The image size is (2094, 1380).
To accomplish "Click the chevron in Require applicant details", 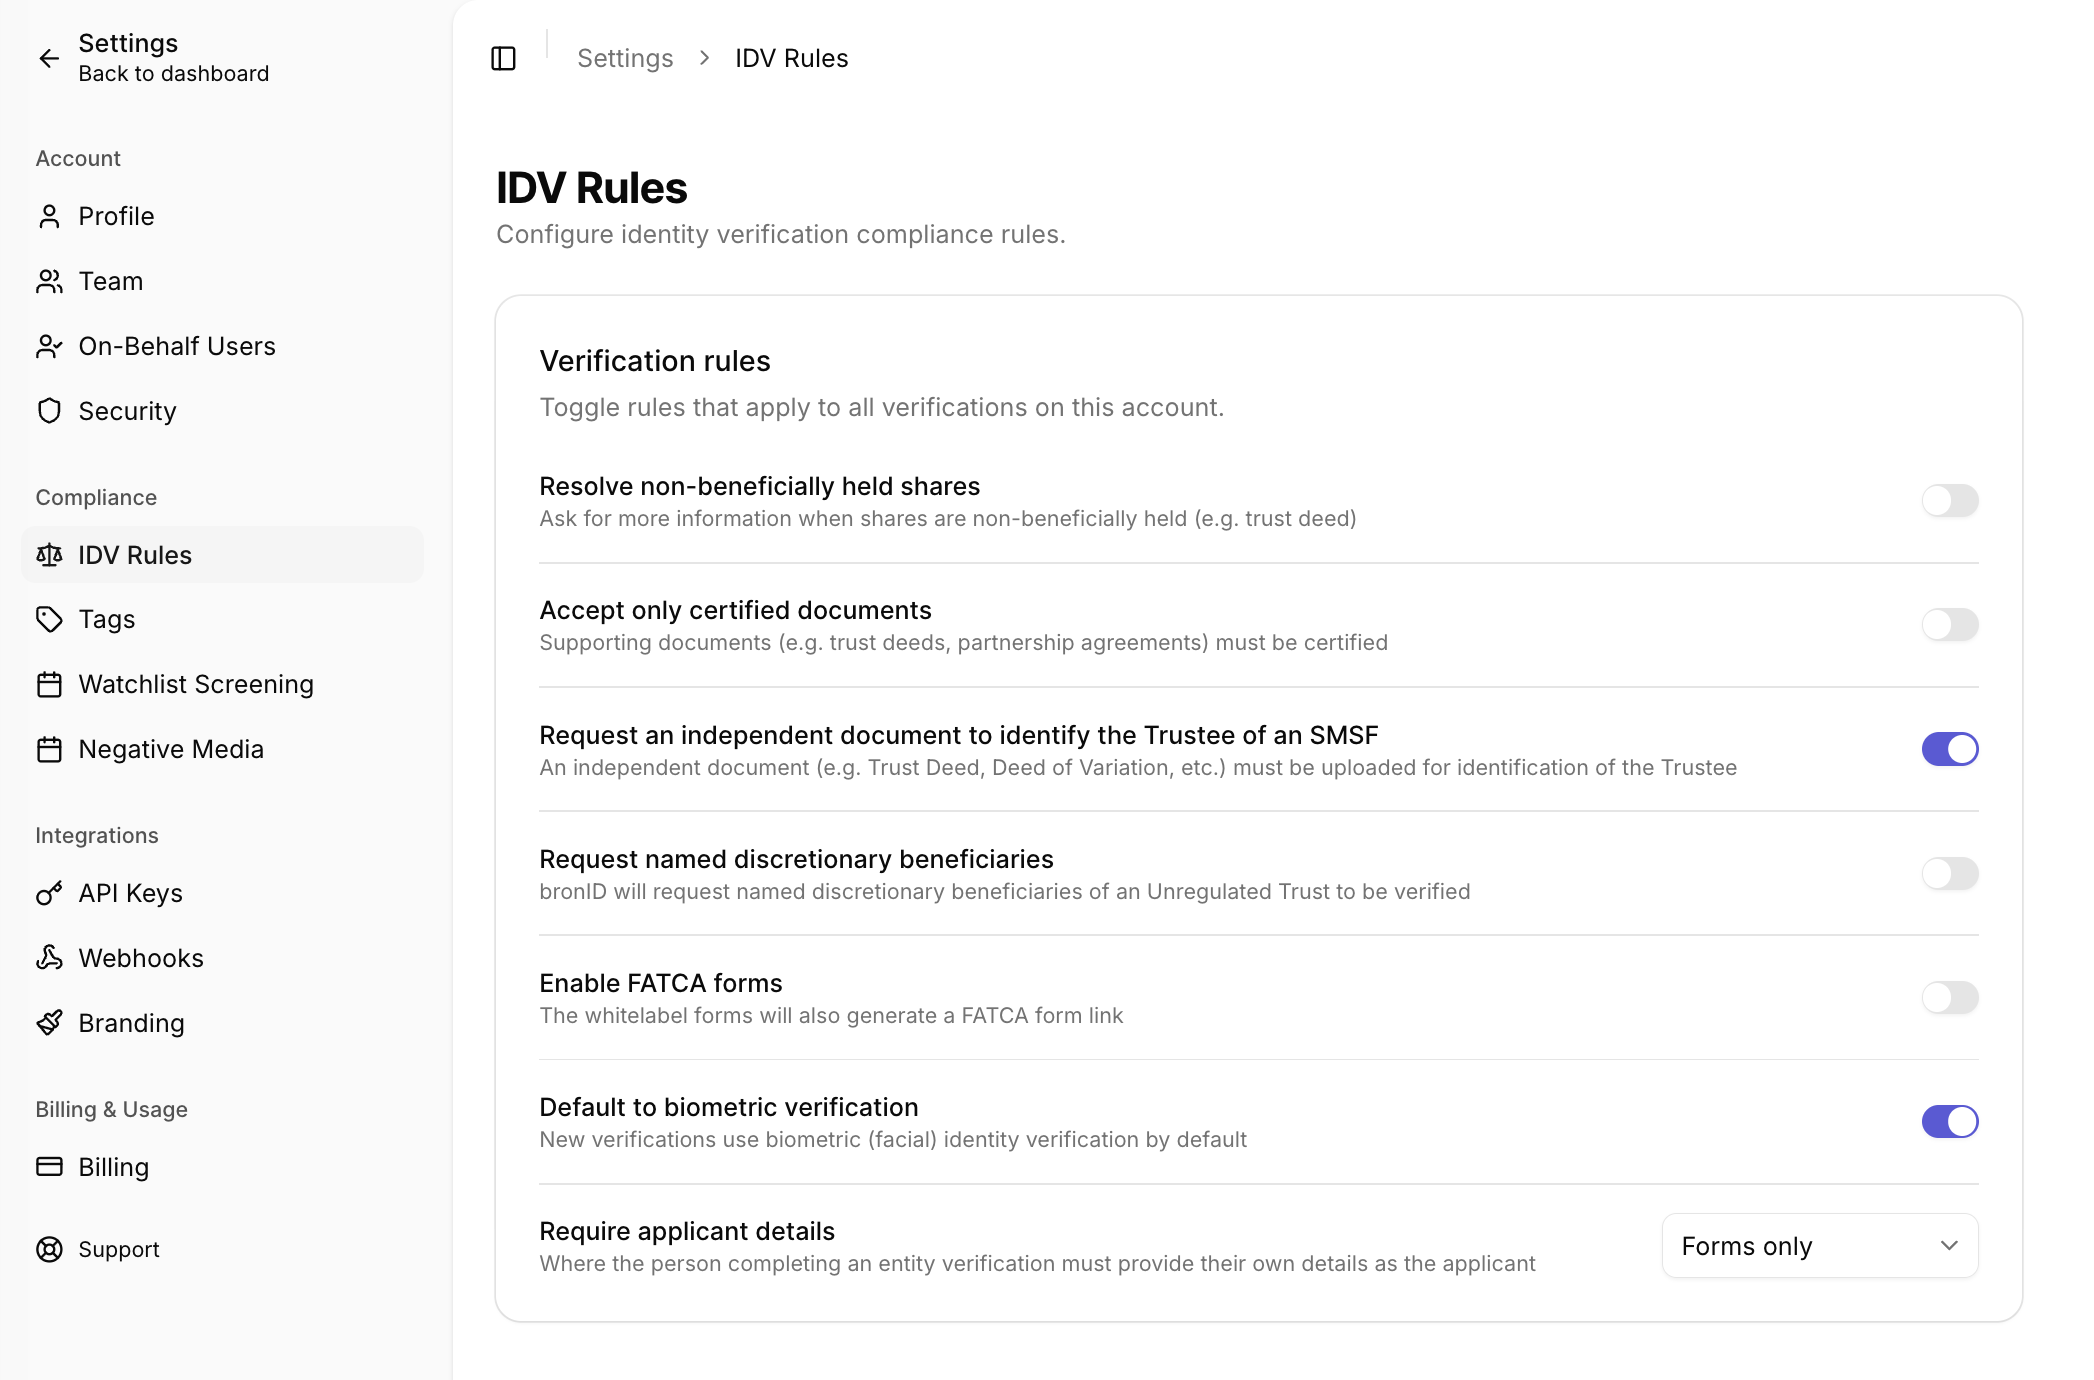I will point(1948,1246).
